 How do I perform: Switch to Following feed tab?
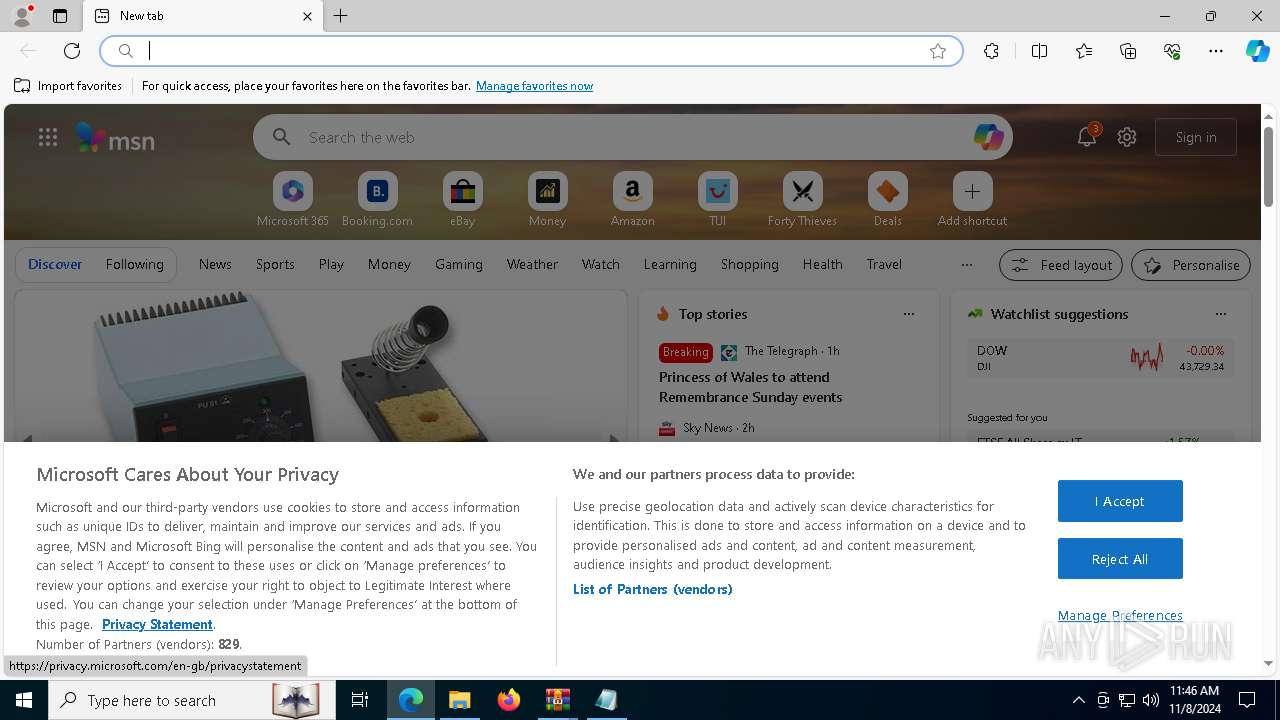[x=134, y=264]
